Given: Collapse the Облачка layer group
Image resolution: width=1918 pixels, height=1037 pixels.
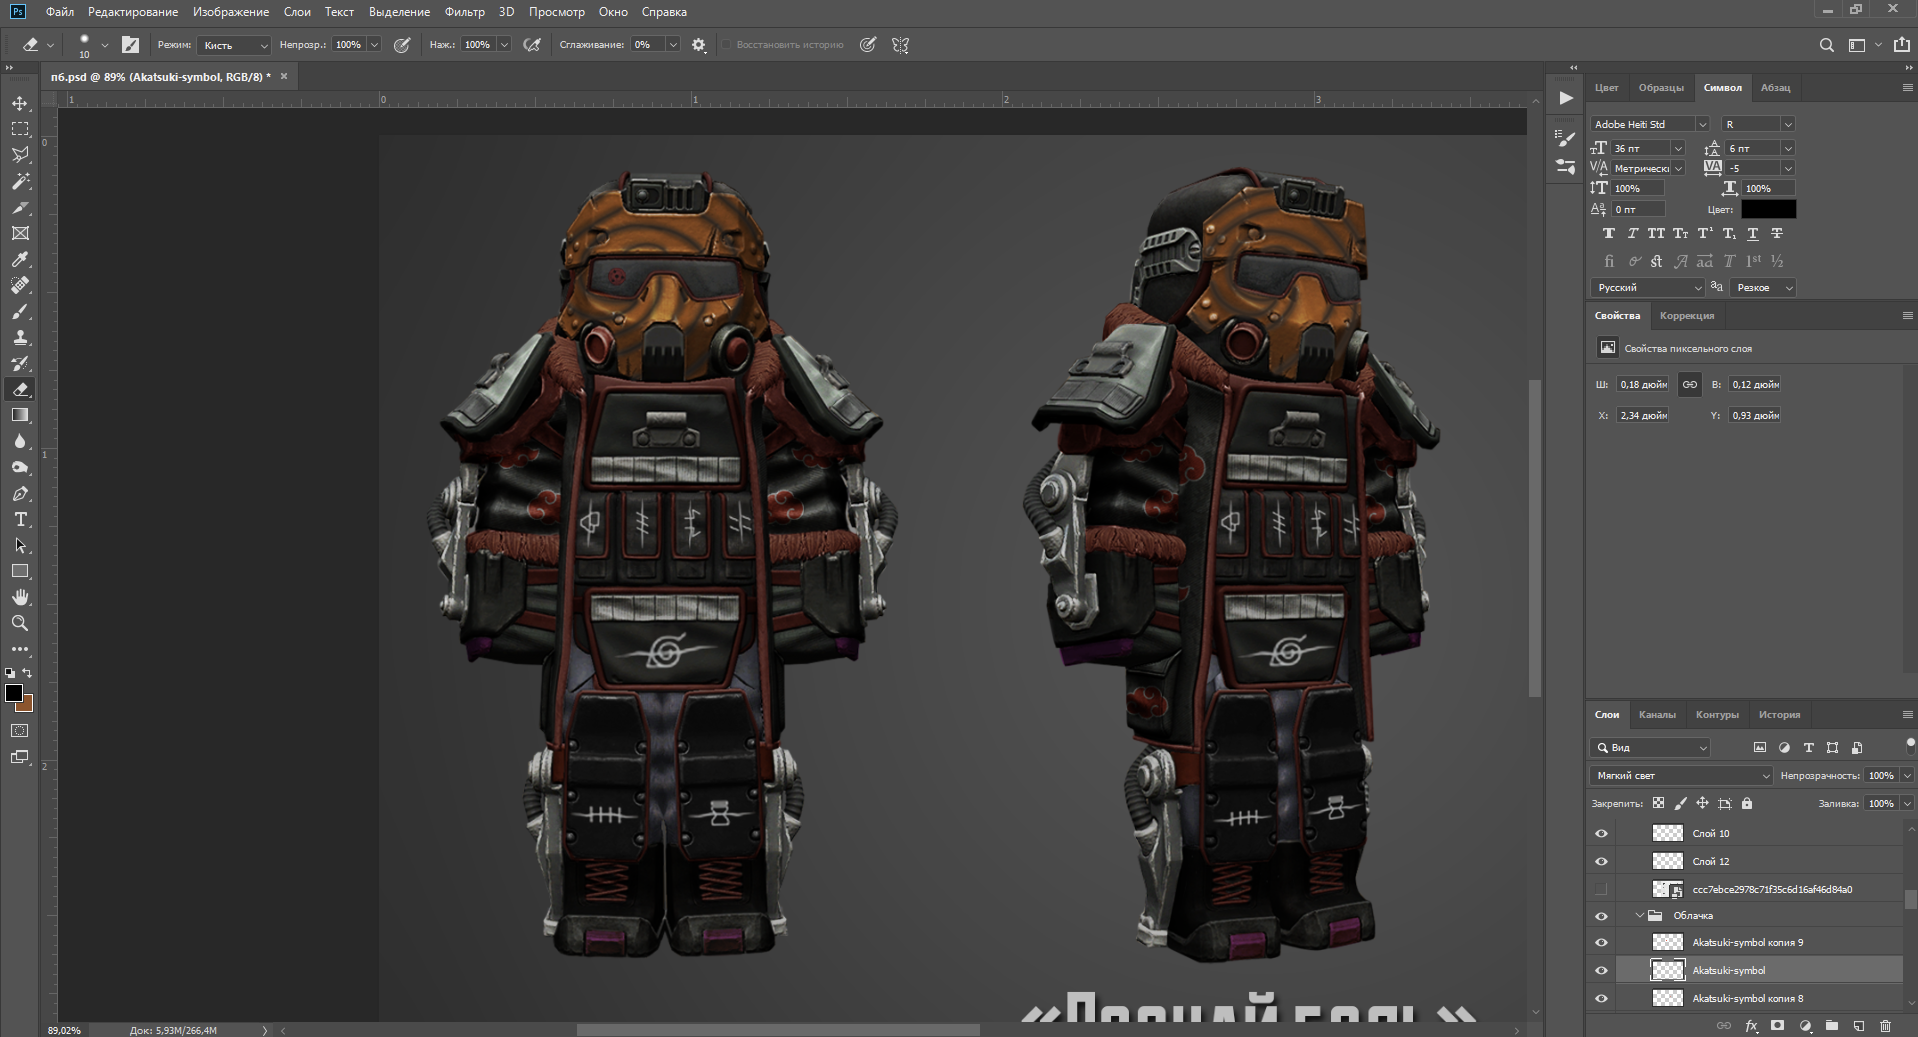Looking at the screenshot, I should click(x=1640, y=915).
